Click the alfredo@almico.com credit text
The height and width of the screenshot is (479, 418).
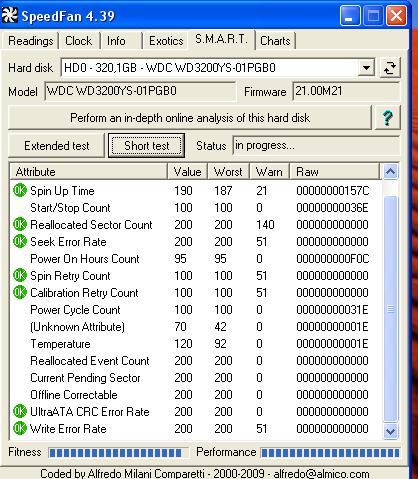321,474
